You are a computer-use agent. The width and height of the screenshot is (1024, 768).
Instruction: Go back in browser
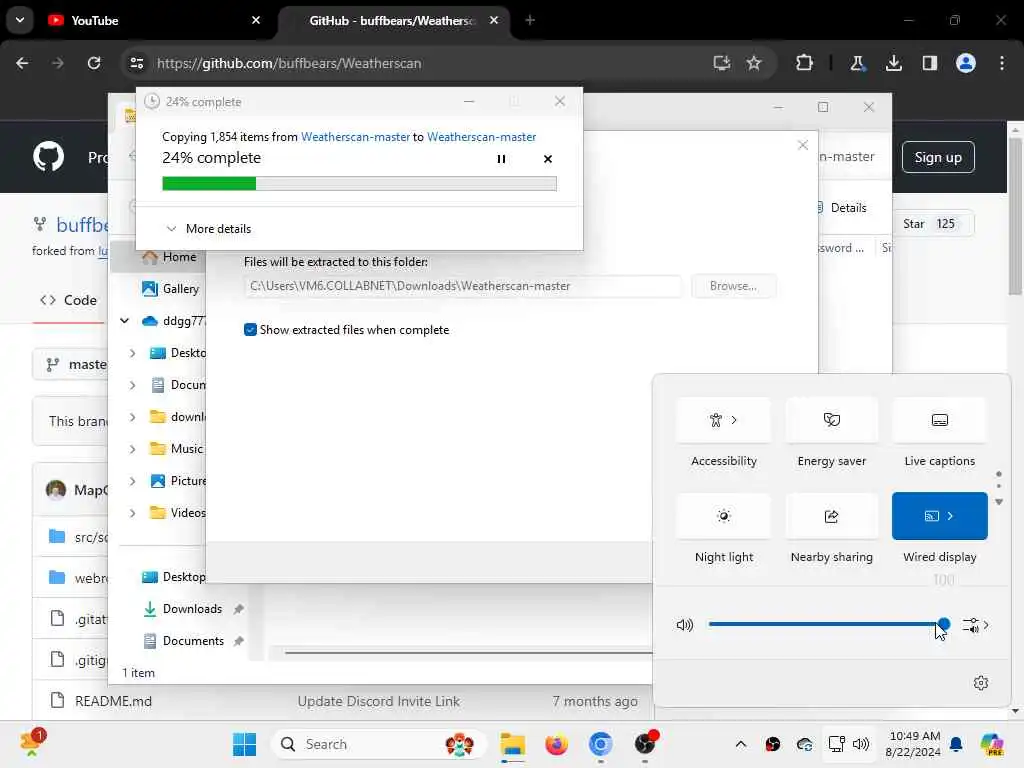click(22, 63)
